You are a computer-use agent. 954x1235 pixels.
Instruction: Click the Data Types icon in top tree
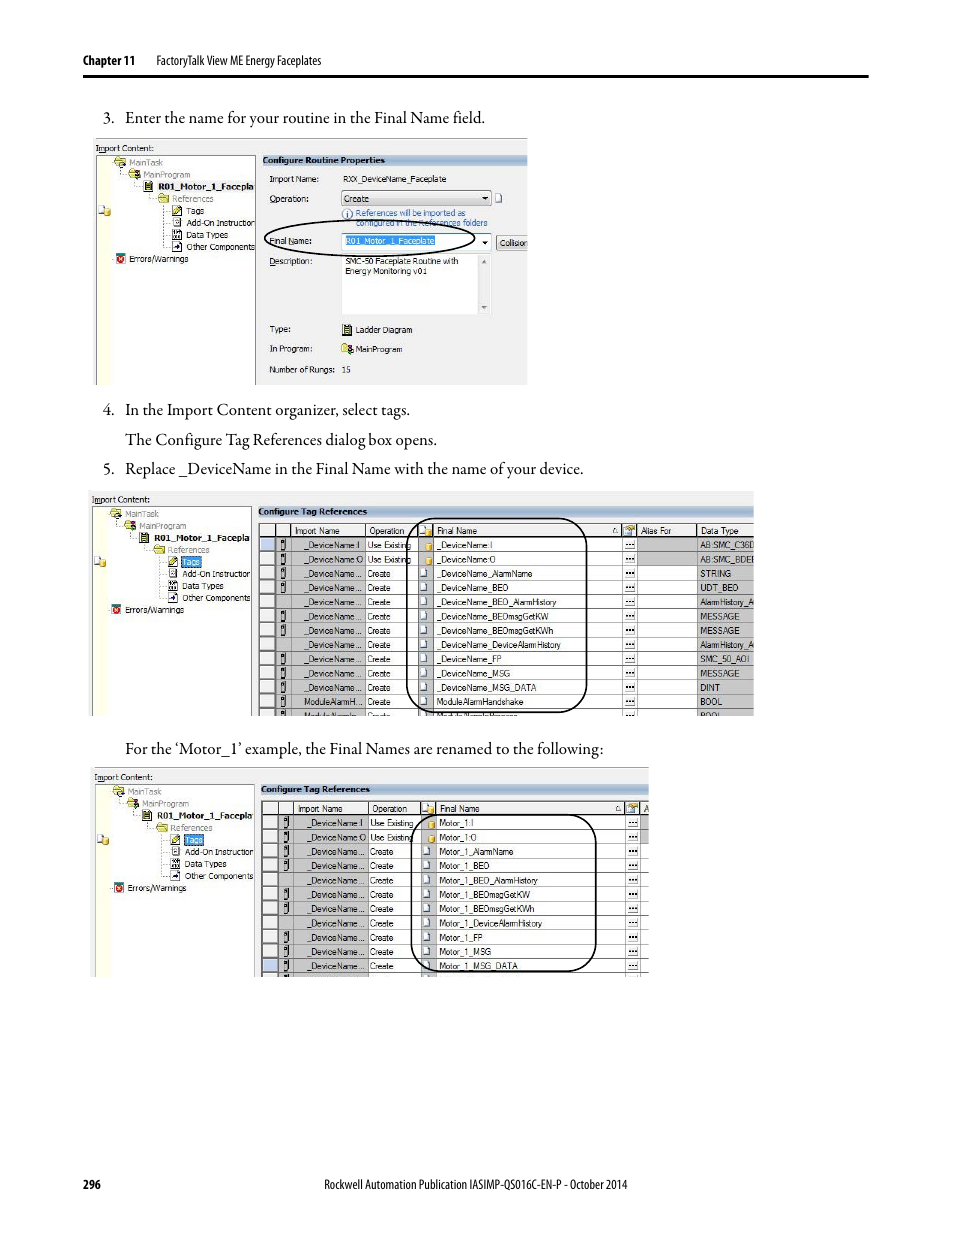177,235
